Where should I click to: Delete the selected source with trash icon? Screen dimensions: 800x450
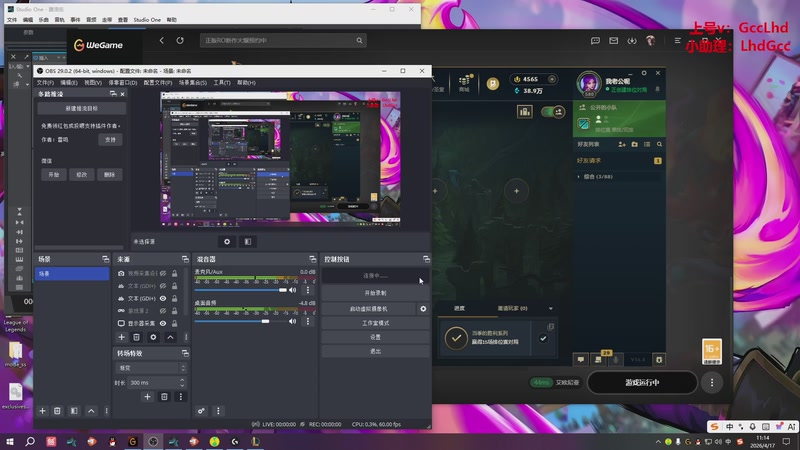136,337
